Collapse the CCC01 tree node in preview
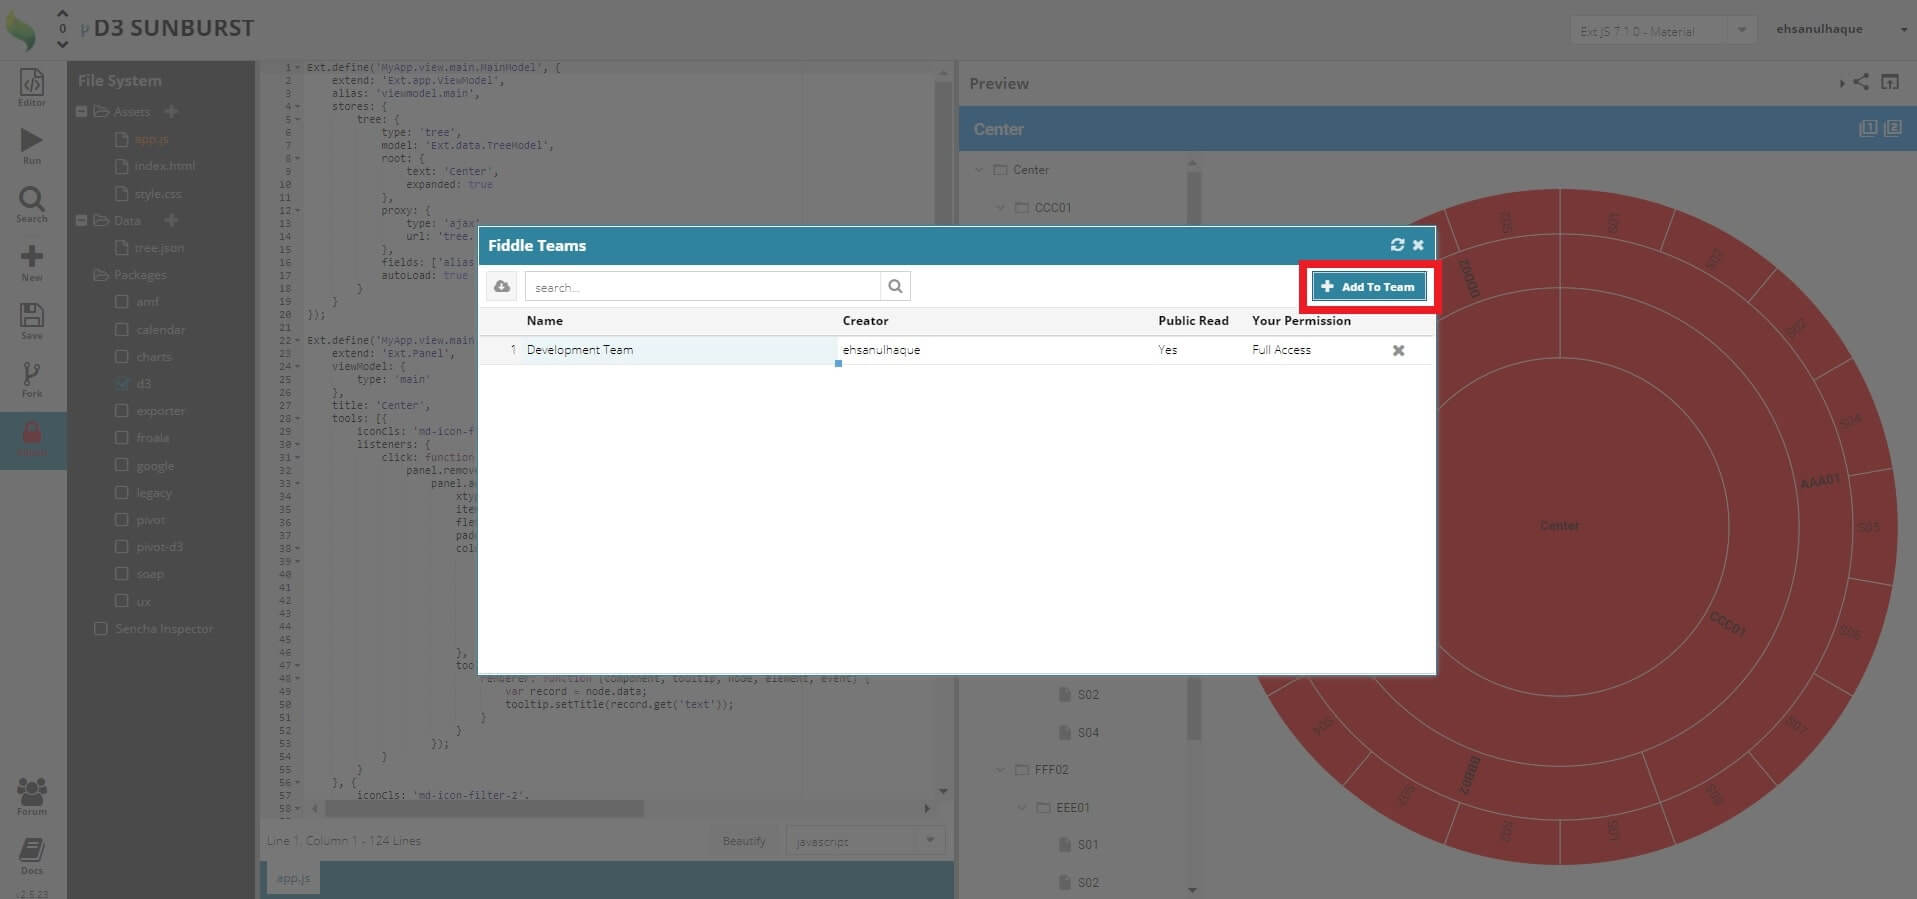1917x899 pixels. pos(1001,208)
